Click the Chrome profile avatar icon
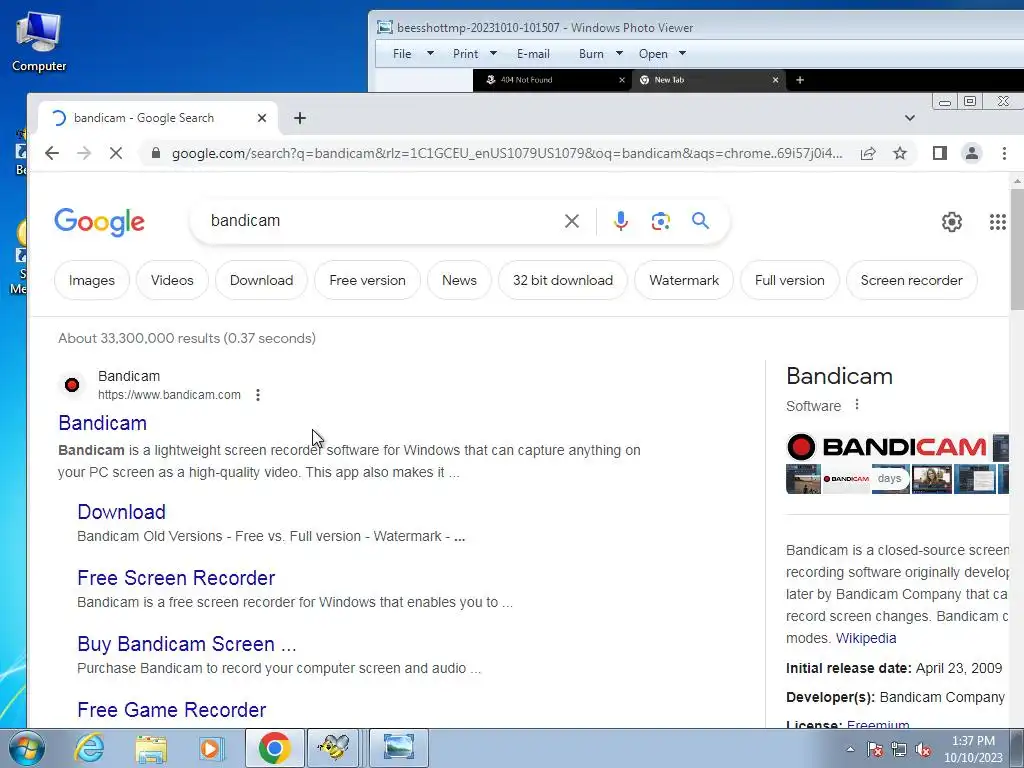 [x=972, y=153]
